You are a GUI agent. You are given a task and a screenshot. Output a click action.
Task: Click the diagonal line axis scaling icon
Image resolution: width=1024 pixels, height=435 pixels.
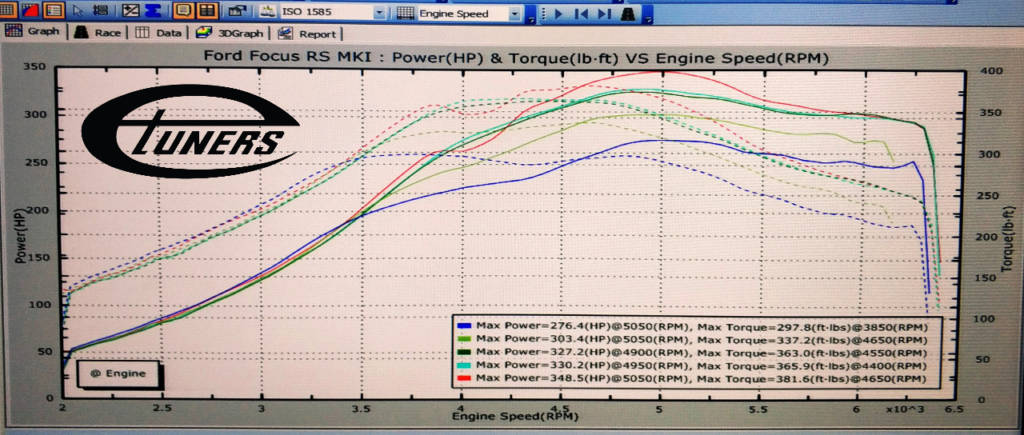point(131,12)
